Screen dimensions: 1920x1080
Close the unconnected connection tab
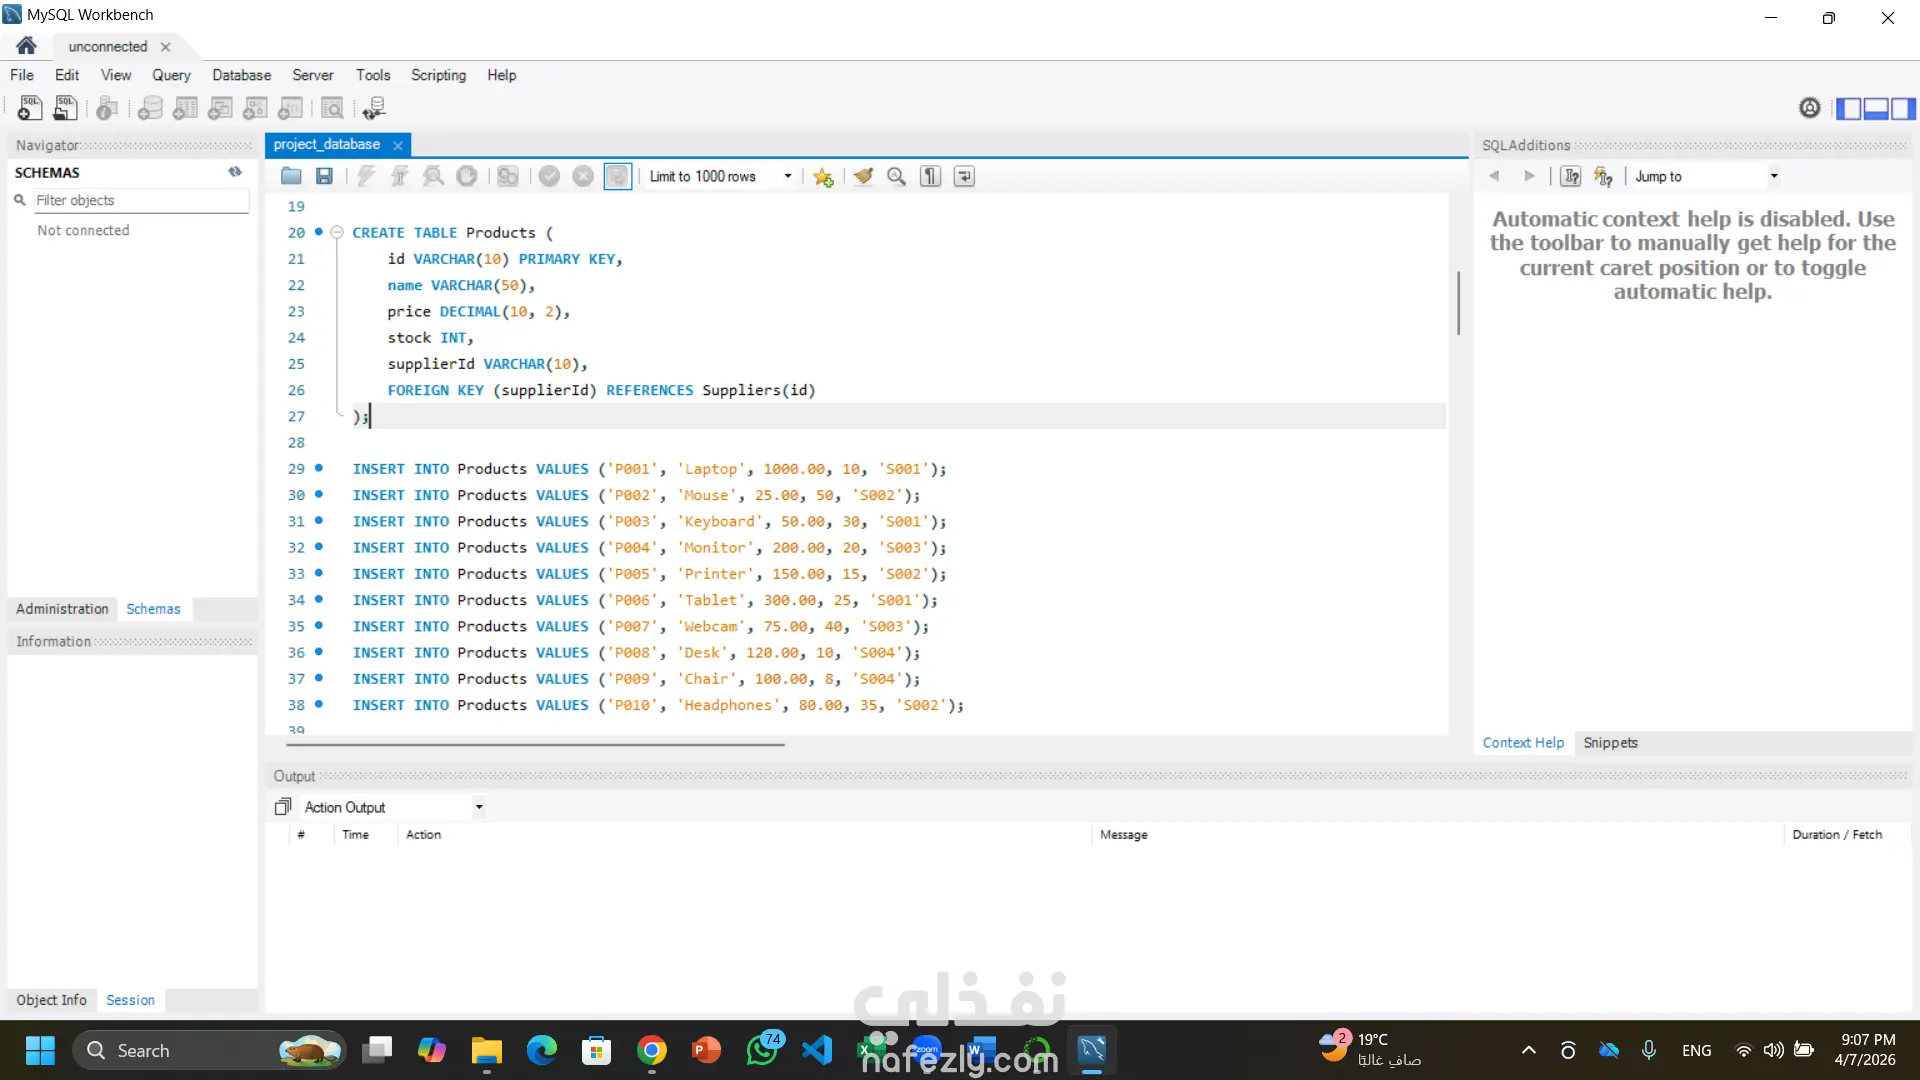tap(166, 47)
